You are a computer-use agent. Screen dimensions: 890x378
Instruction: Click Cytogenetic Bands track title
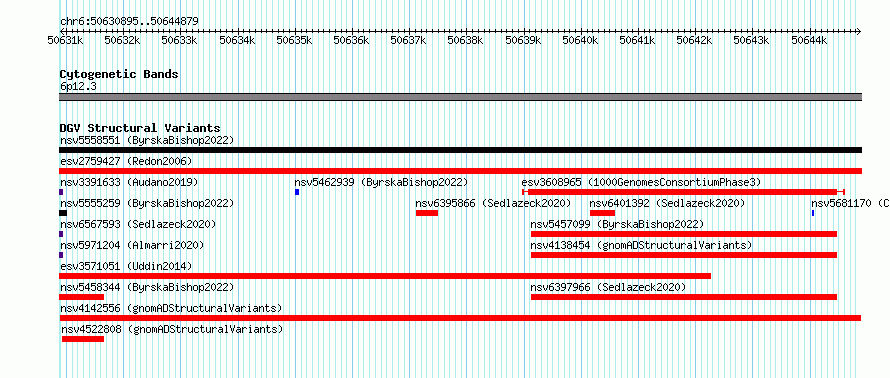tap(119, 74)
